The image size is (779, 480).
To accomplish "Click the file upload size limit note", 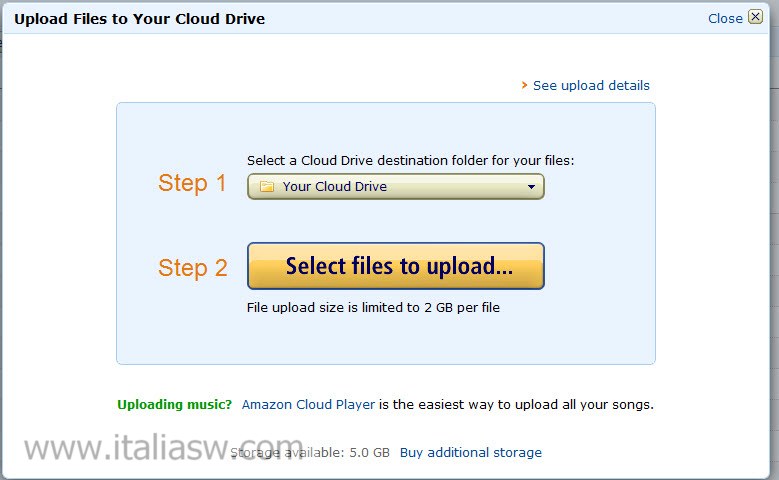I will tap(373, 308).
